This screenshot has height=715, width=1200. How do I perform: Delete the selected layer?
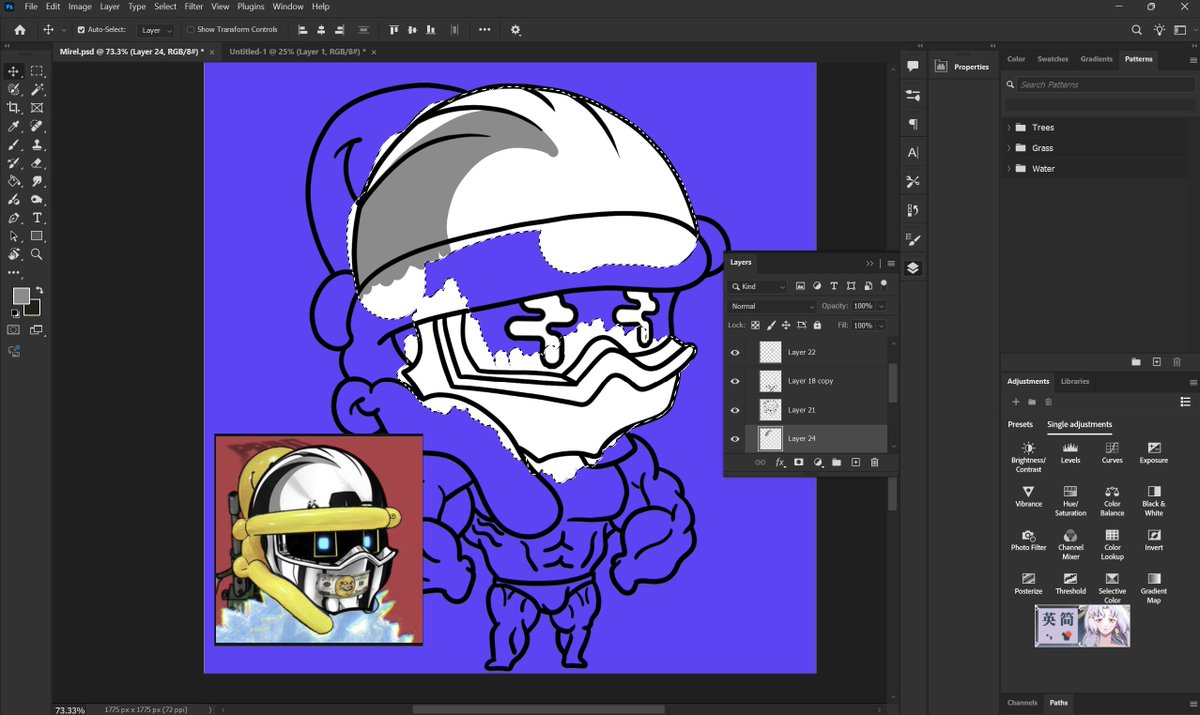coord(874,462)
